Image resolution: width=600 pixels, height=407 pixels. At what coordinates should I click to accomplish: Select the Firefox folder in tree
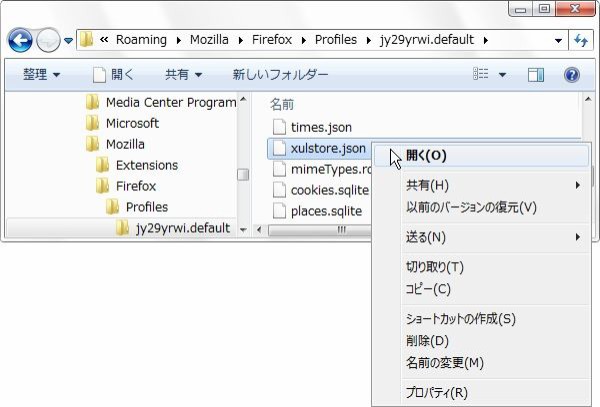pos(126,186)
